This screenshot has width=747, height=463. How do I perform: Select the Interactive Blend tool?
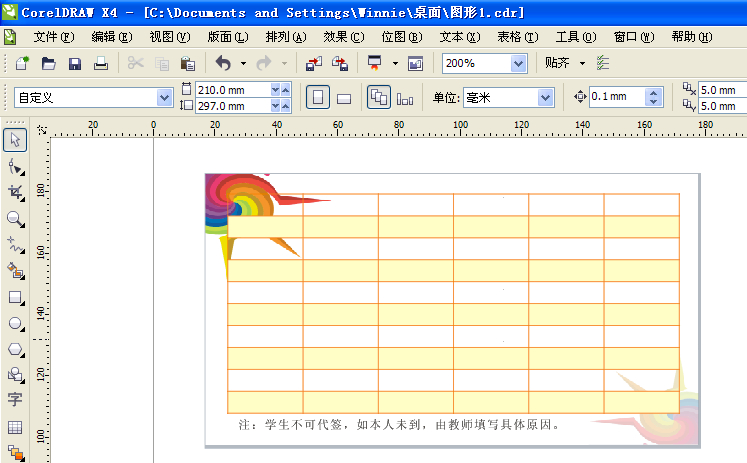(x=15, y=452)
